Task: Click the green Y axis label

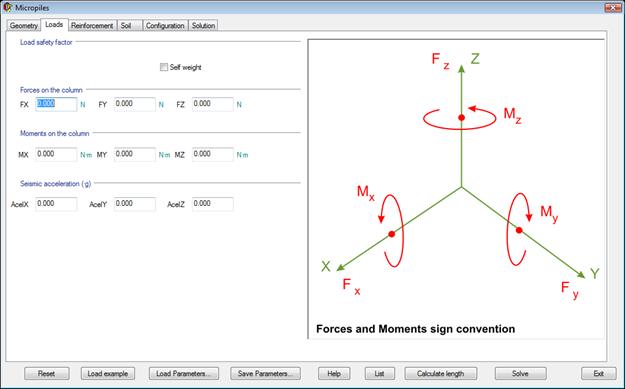Action: (595, 273)
